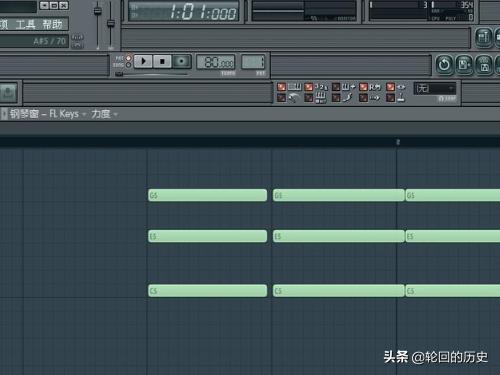The image size is (500, 375).
Task: Select the middle E5 note
Action: pos(338,236)
